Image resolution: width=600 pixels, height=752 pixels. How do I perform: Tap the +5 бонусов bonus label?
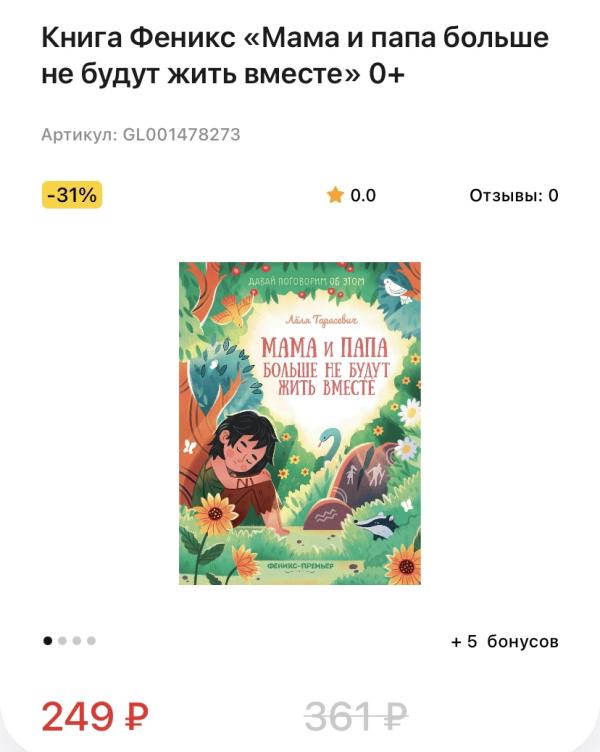(505, 641)
